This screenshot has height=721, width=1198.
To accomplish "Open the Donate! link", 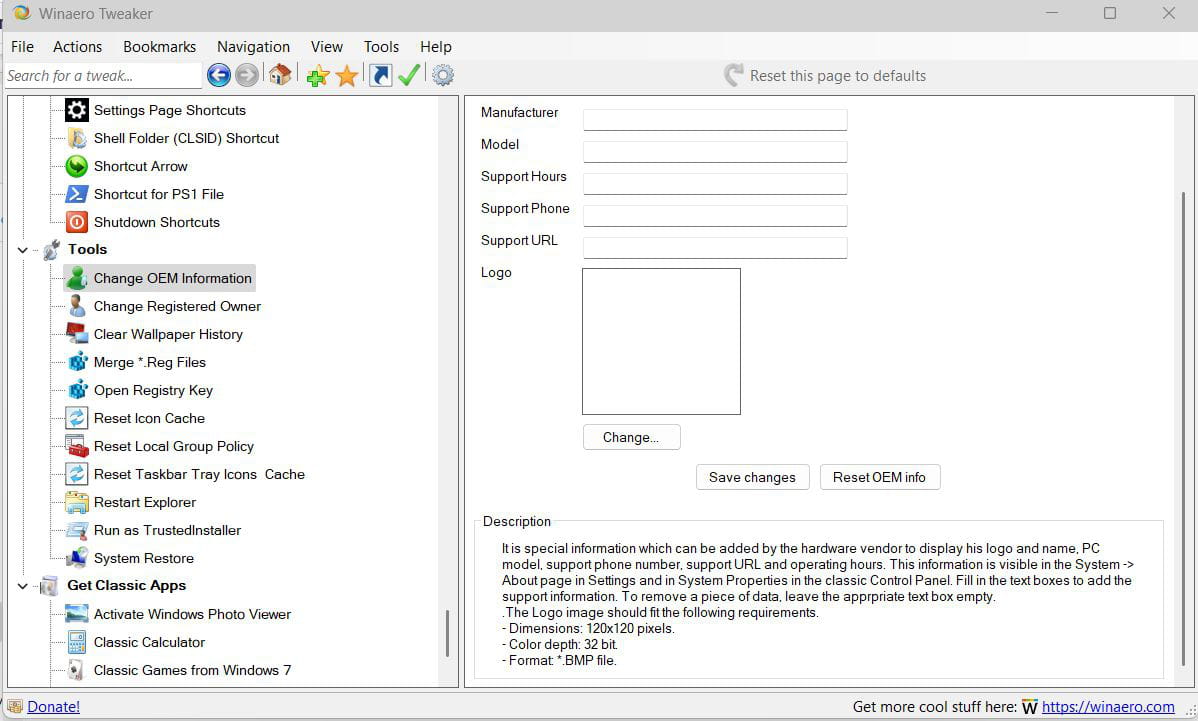I will click(x=53, y=706).
